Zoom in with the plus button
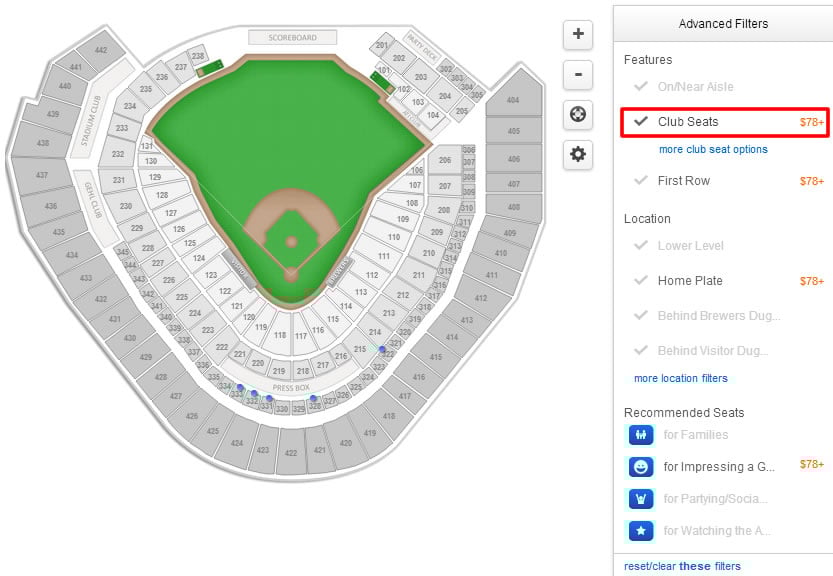 pos(578,35)
